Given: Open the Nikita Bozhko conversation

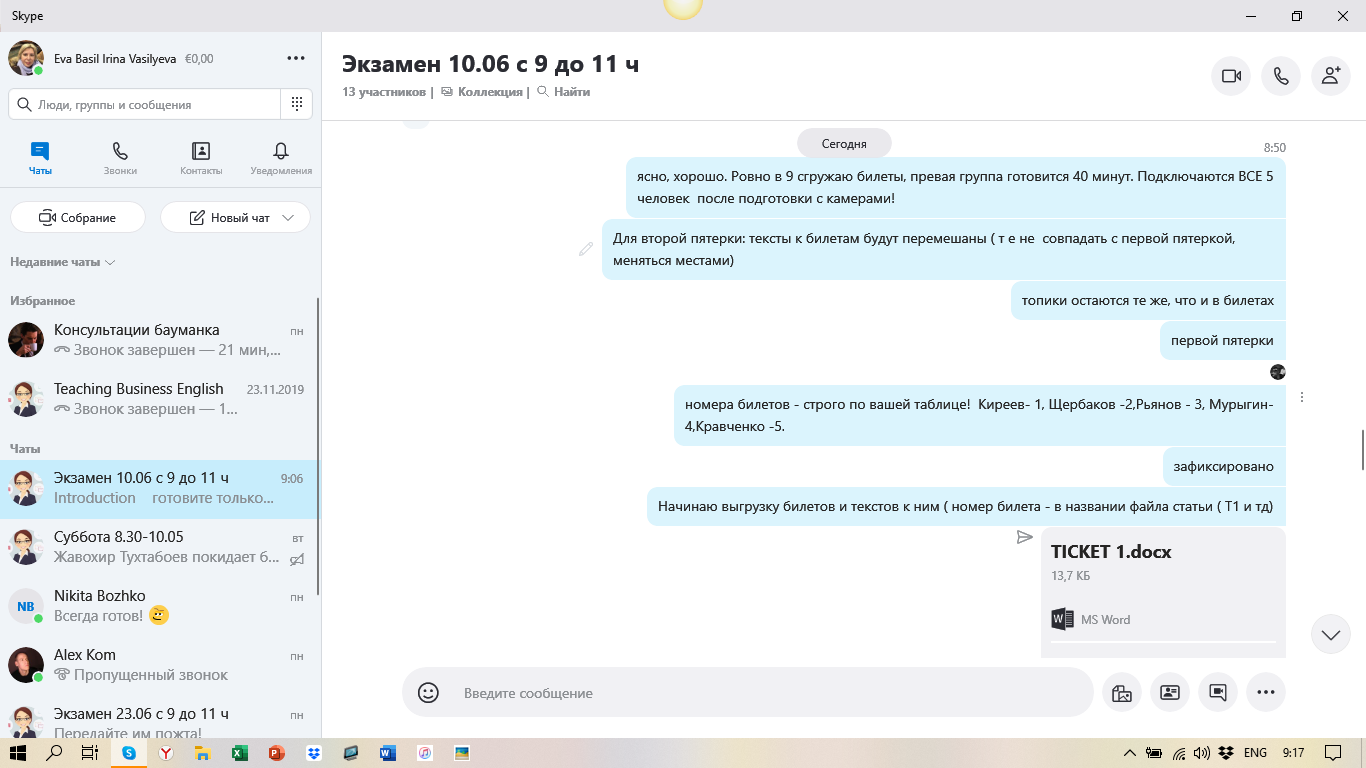Looking at the screenshot, I should click(x=160, y=606).
